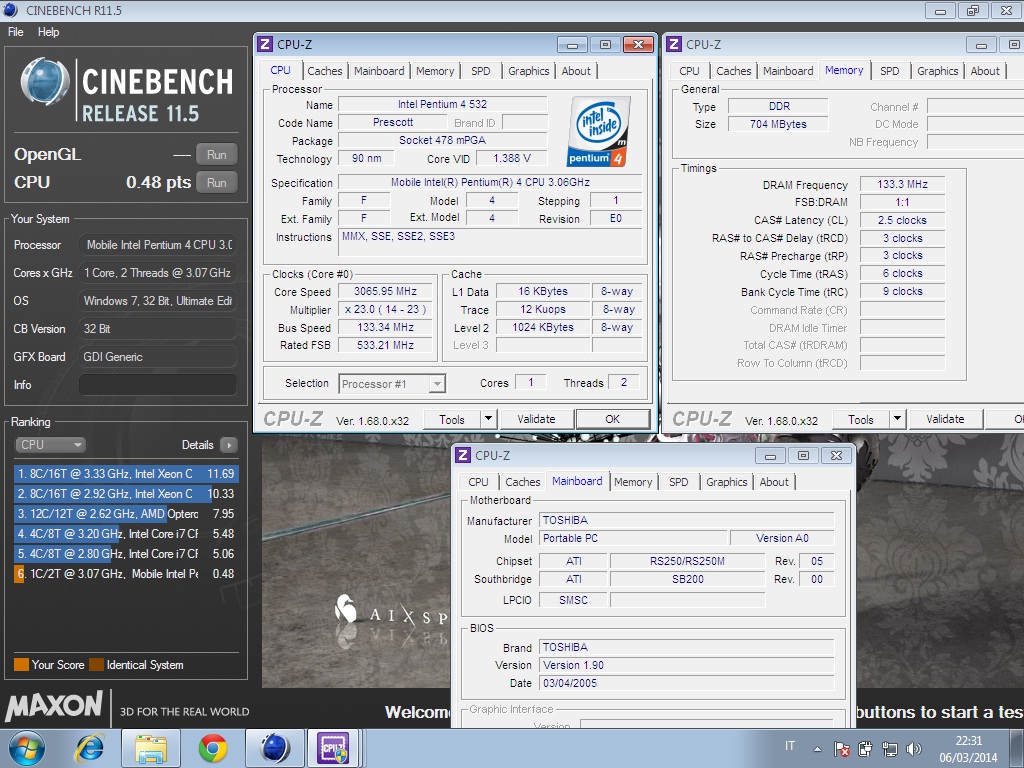Select the 4C/8T 3.20 GHz Core i7 row

[126, 534]
